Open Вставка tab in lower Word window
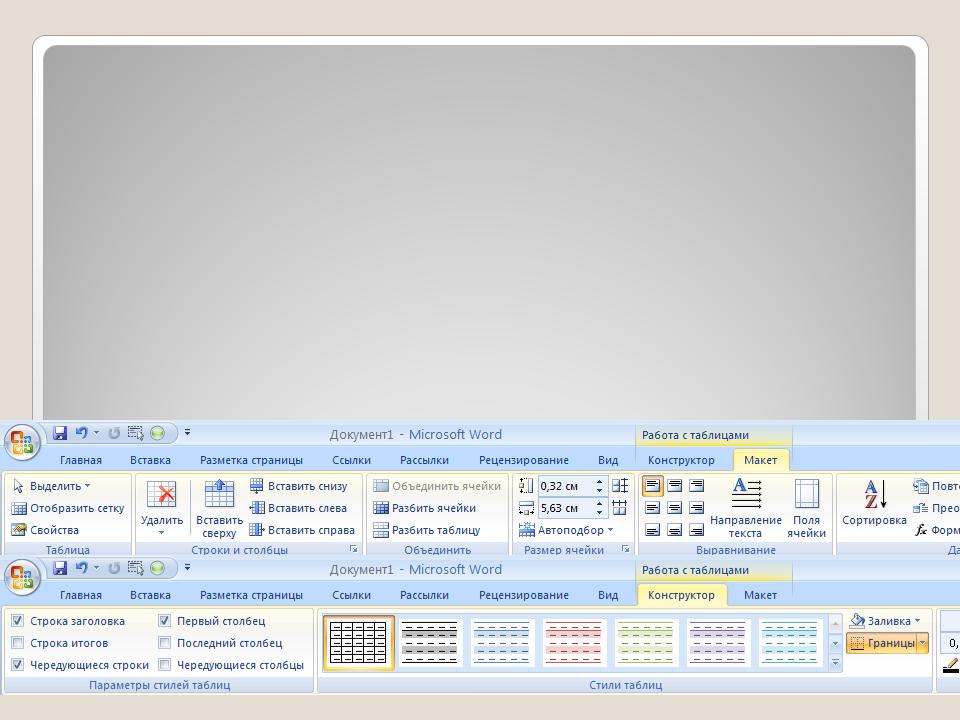This screenshot has width=960, height=720. click(150, 595)
